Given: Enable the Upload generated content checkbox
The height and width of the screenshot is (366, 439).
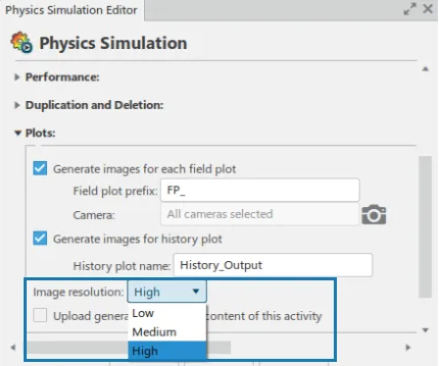Looking at the screenshot, I should pyautogui.click(x=40, y=315).
